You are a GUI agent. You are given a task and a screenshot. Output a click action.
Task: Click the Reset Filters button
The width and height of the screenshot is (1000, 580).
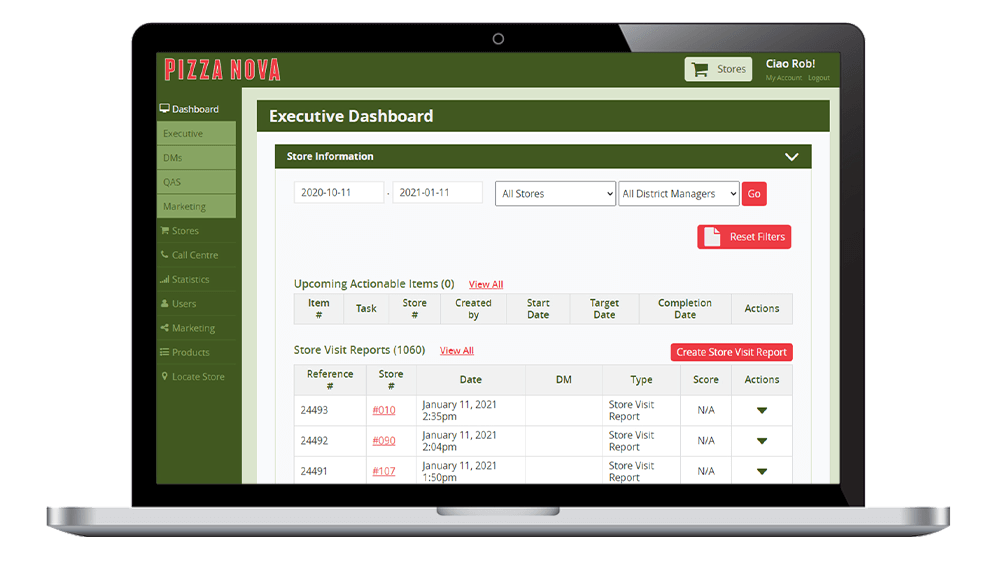click(x=744, y=237)
